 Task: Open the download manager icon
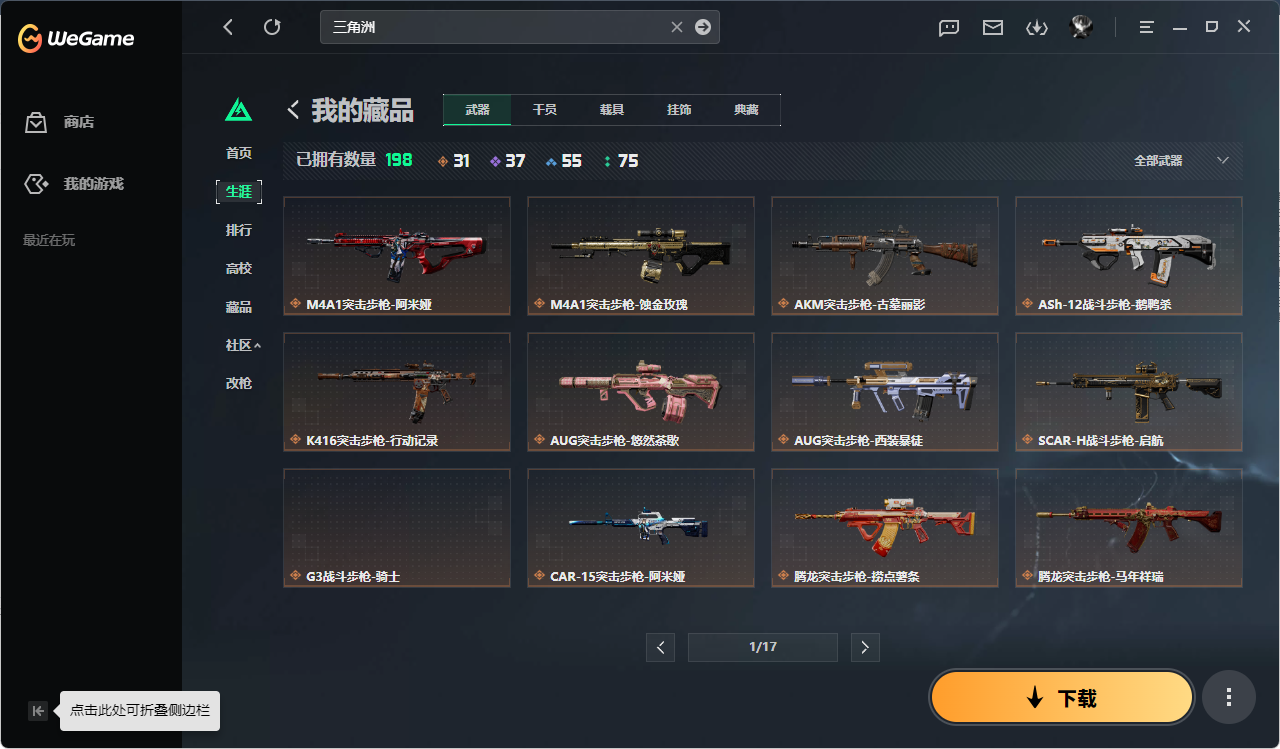tap(1037, 28)
